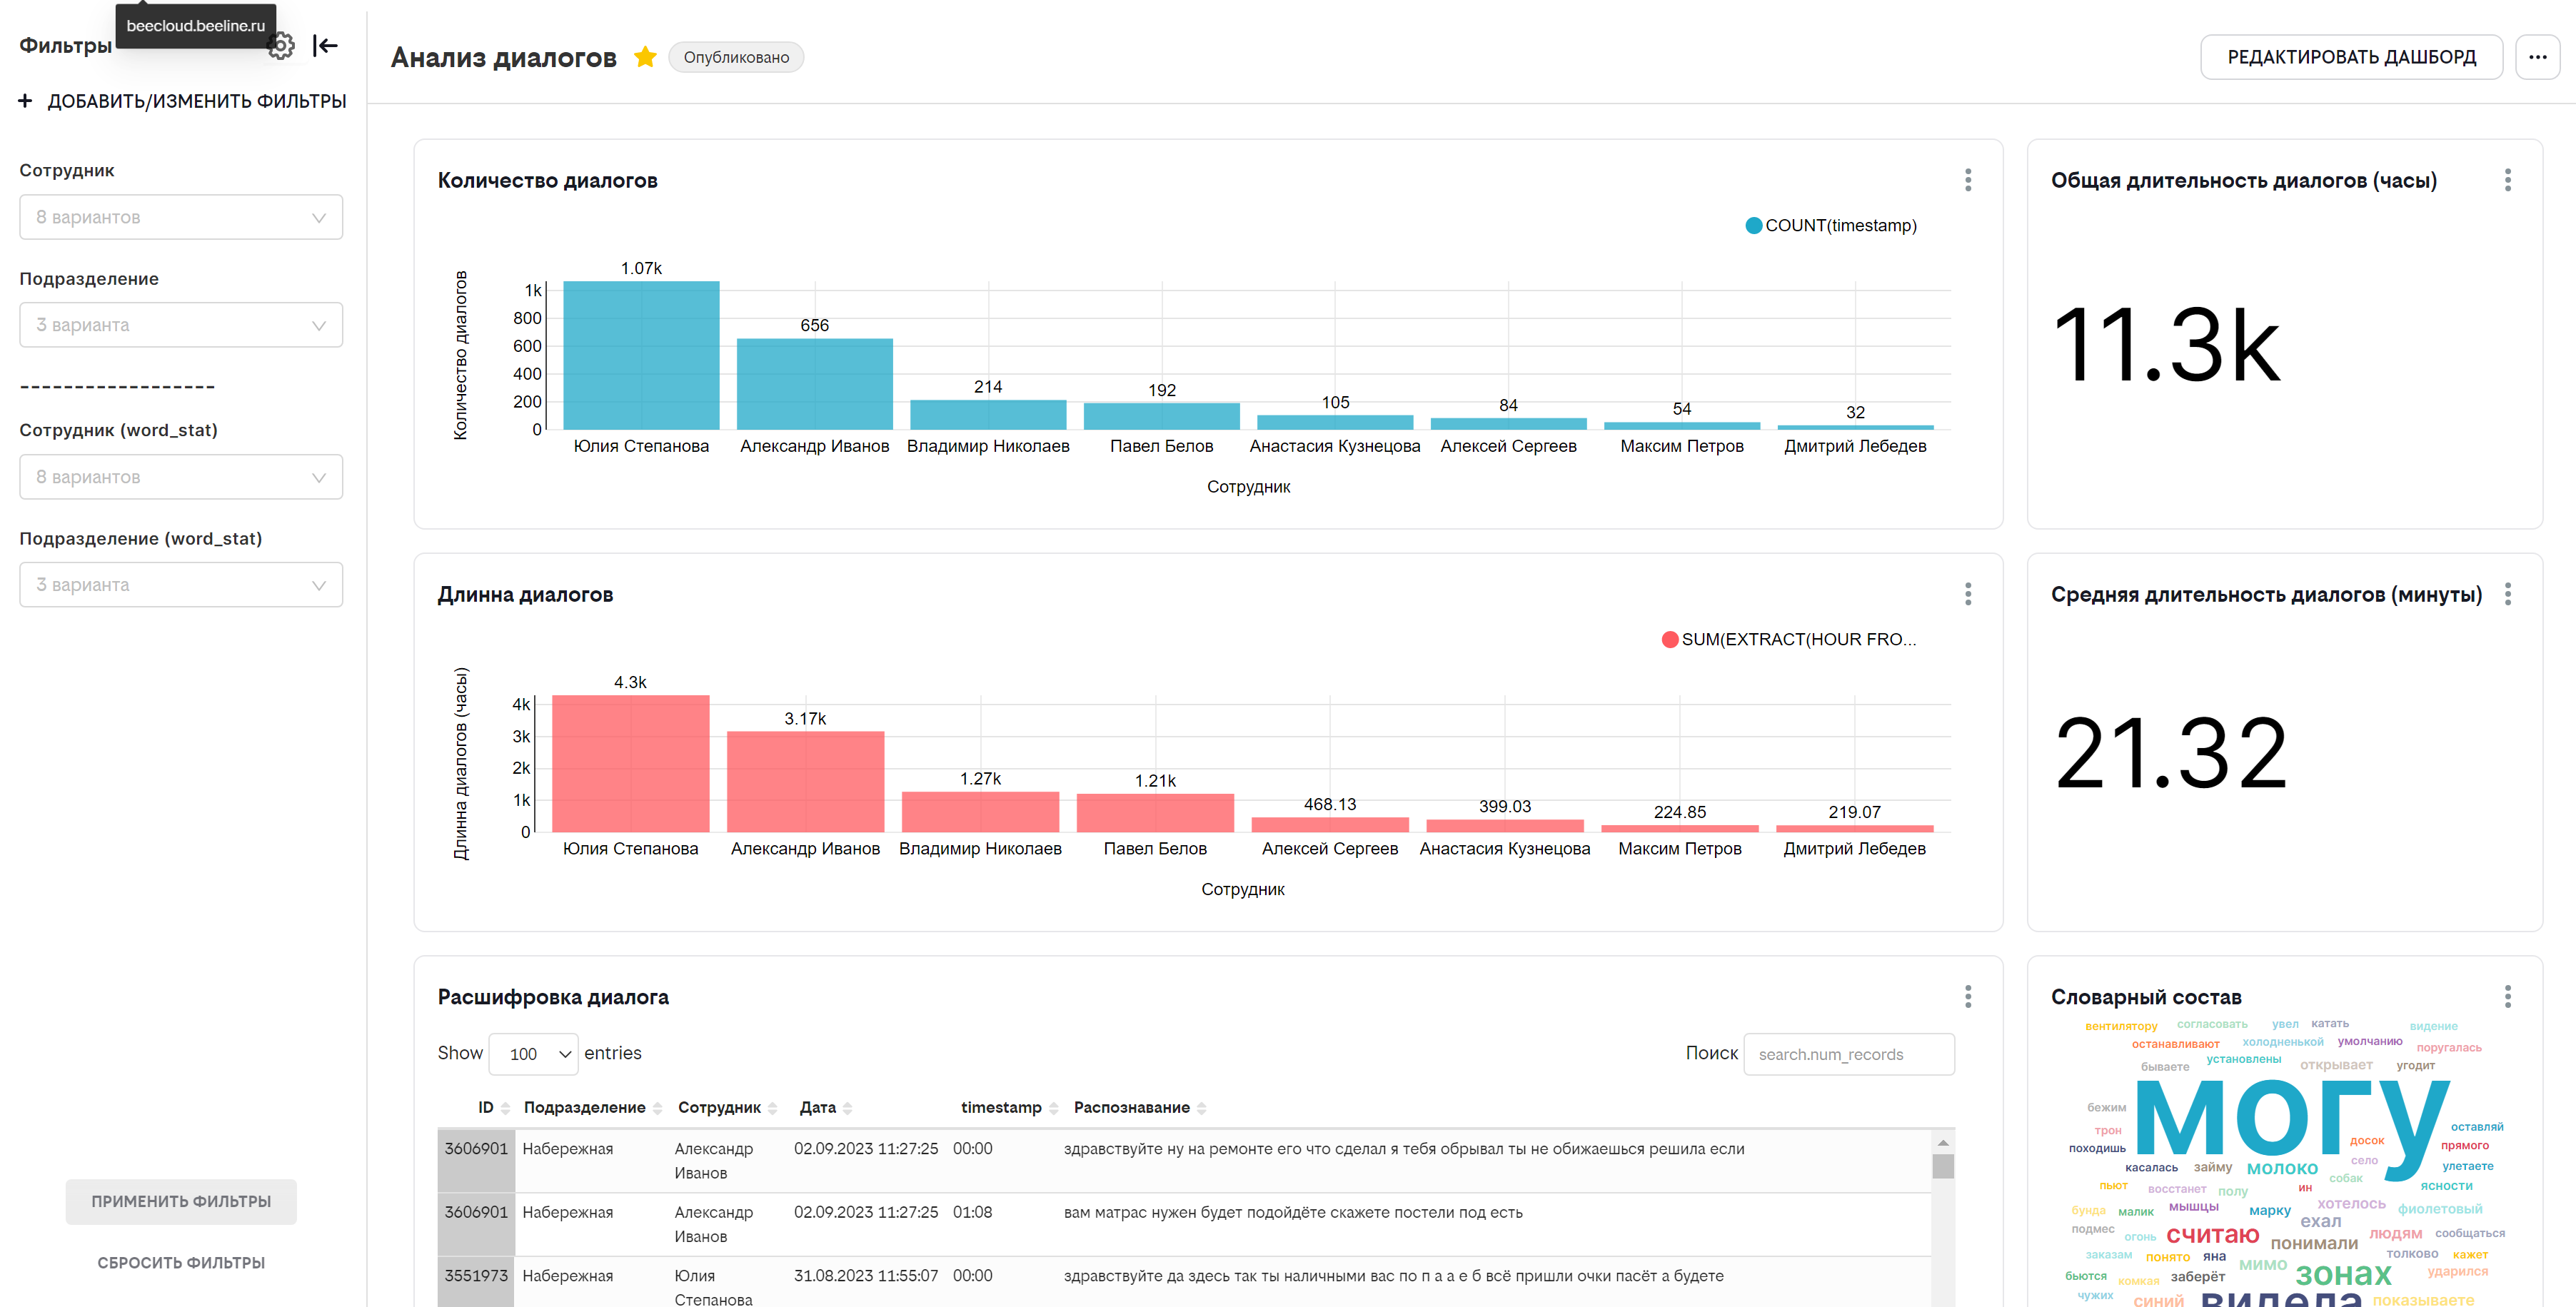Open the dashboard three-dot options menu
Viewport: 2576px width, 1307px height.
2537,57
